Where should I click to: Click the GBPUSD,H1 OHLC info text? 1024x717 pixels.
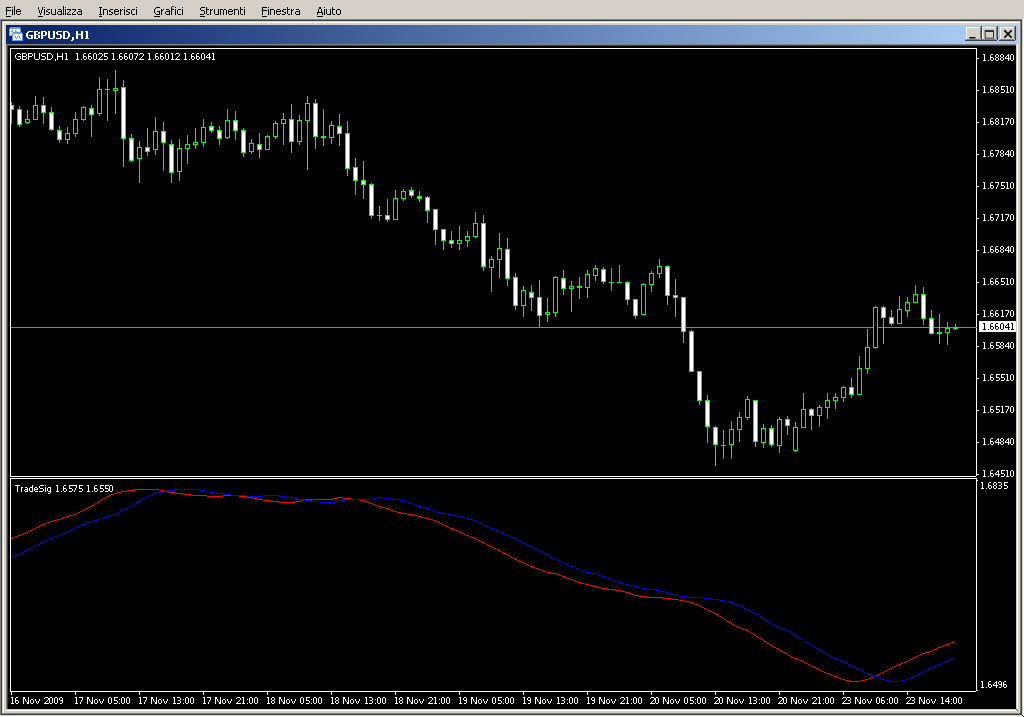coord(115,56)
